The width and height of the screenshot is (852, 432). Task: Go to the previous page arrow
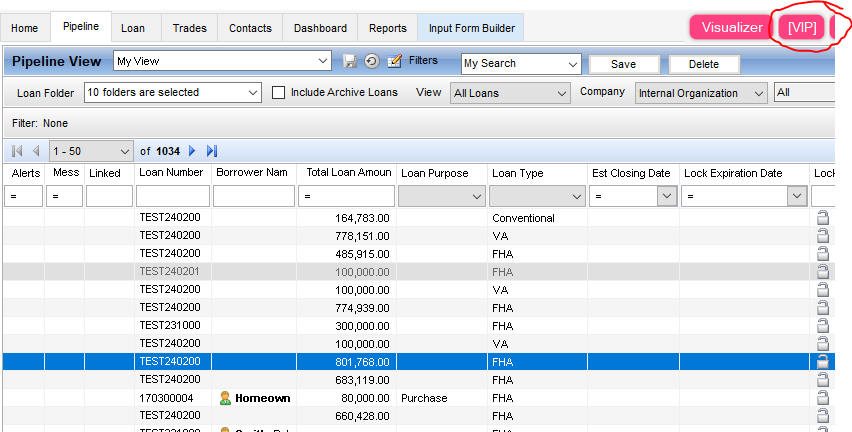36,151
